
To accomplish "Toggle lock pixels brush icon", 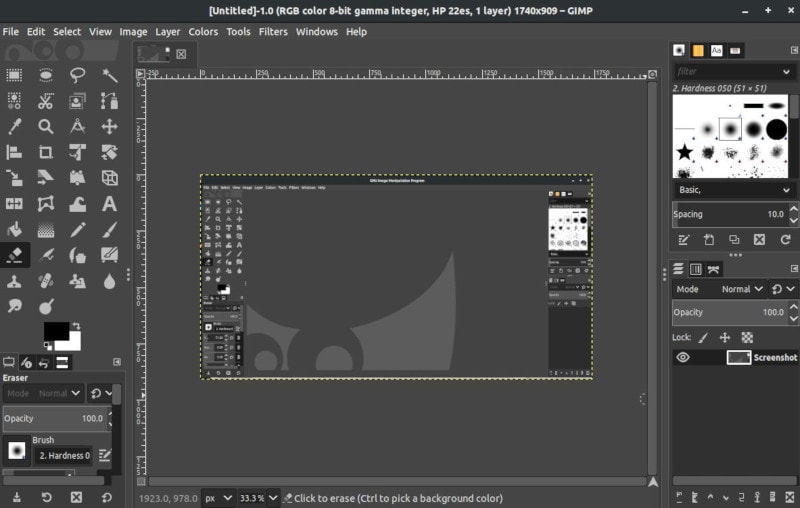I will pos(703,338).
